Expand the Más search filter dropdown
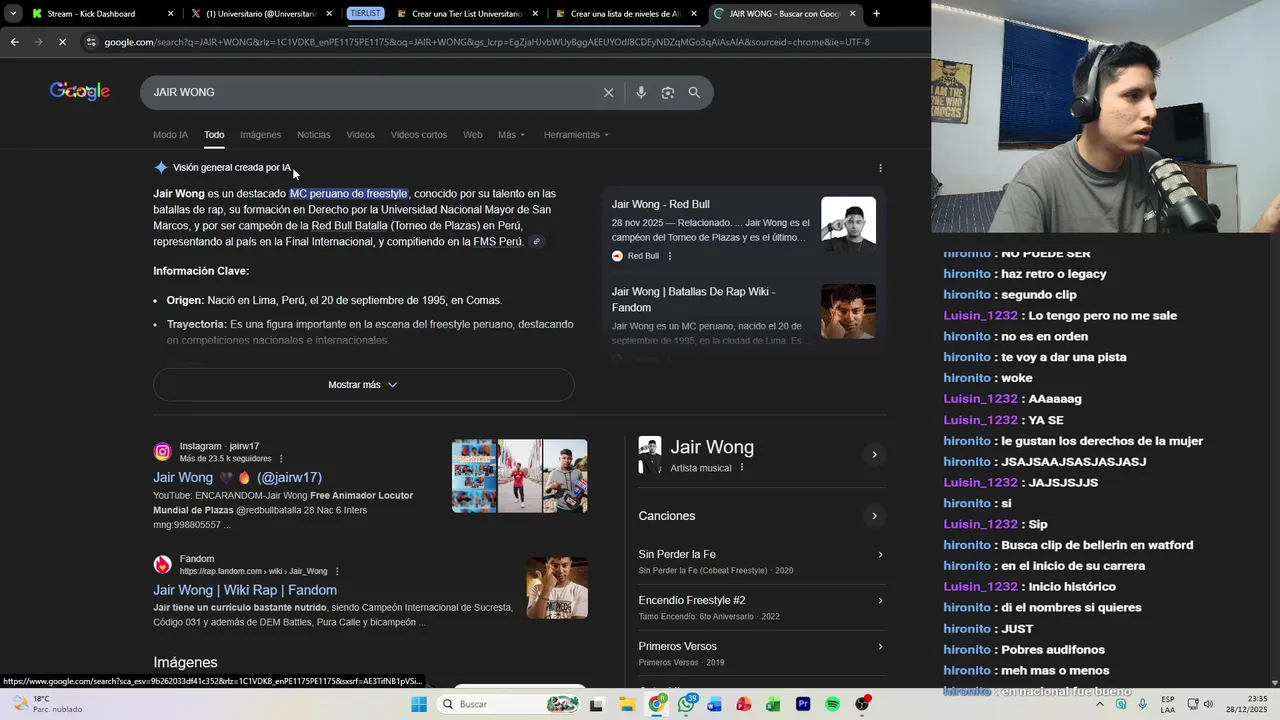 pos(511,135)
